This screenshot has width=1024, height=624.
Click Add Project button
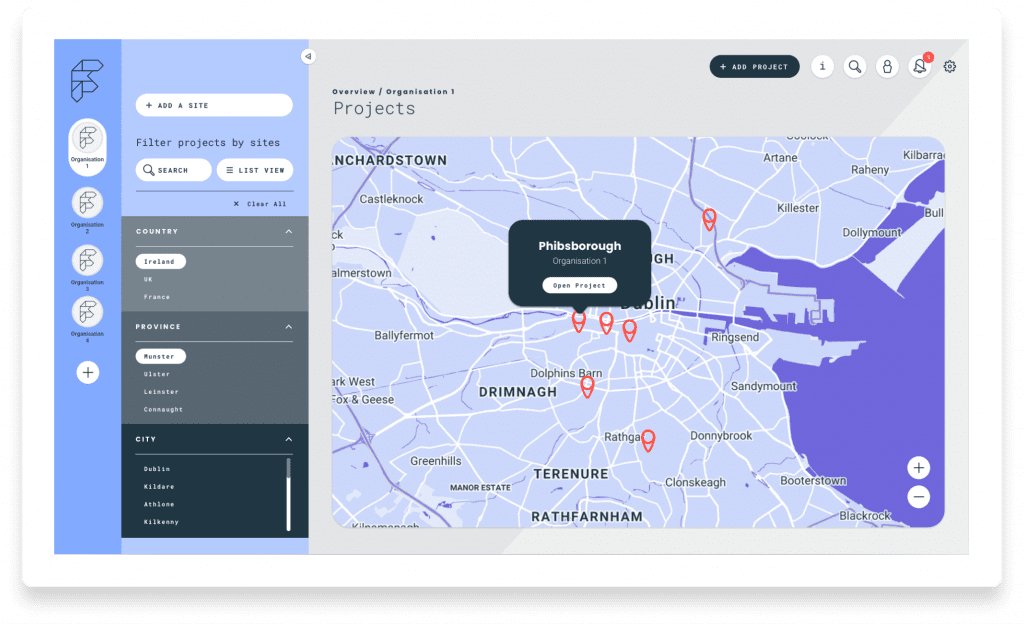754,67
